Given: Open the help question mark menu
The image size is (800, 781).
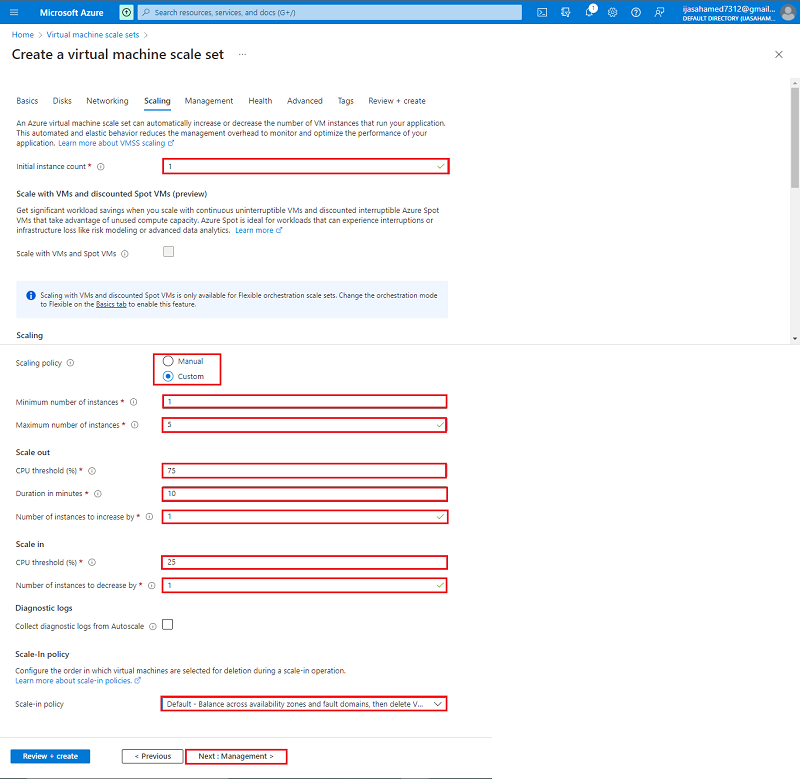Looking at the screenshot, I should click(636, 12).
